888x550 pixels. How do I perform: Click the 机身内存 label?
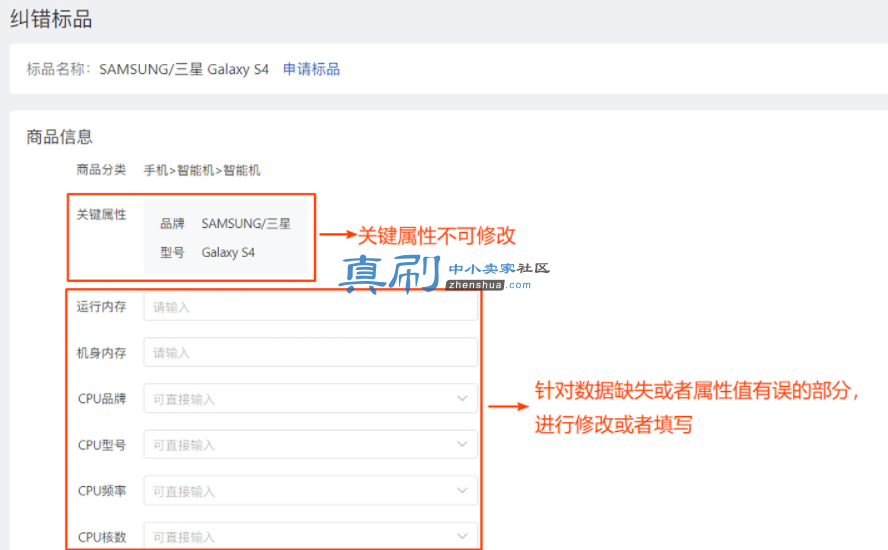pyautogui.click(x=101, y=353)
